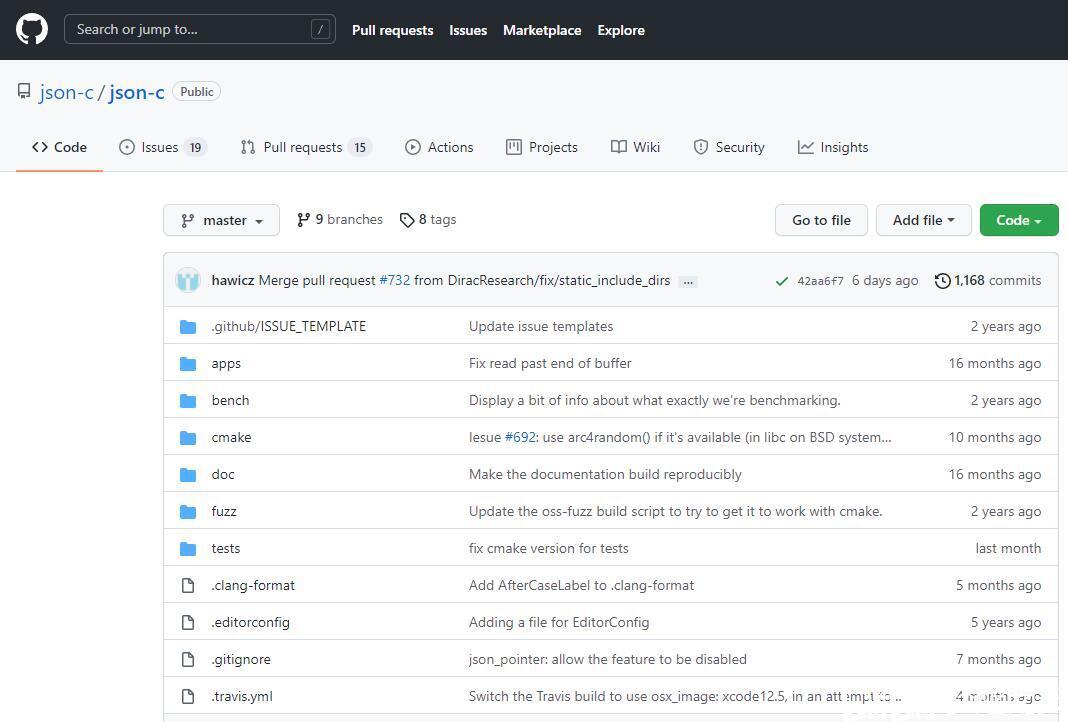The width and height of the screenshot is (1068, 722).
Task: Open the Insights tab
Action: [x=833, y=147]
